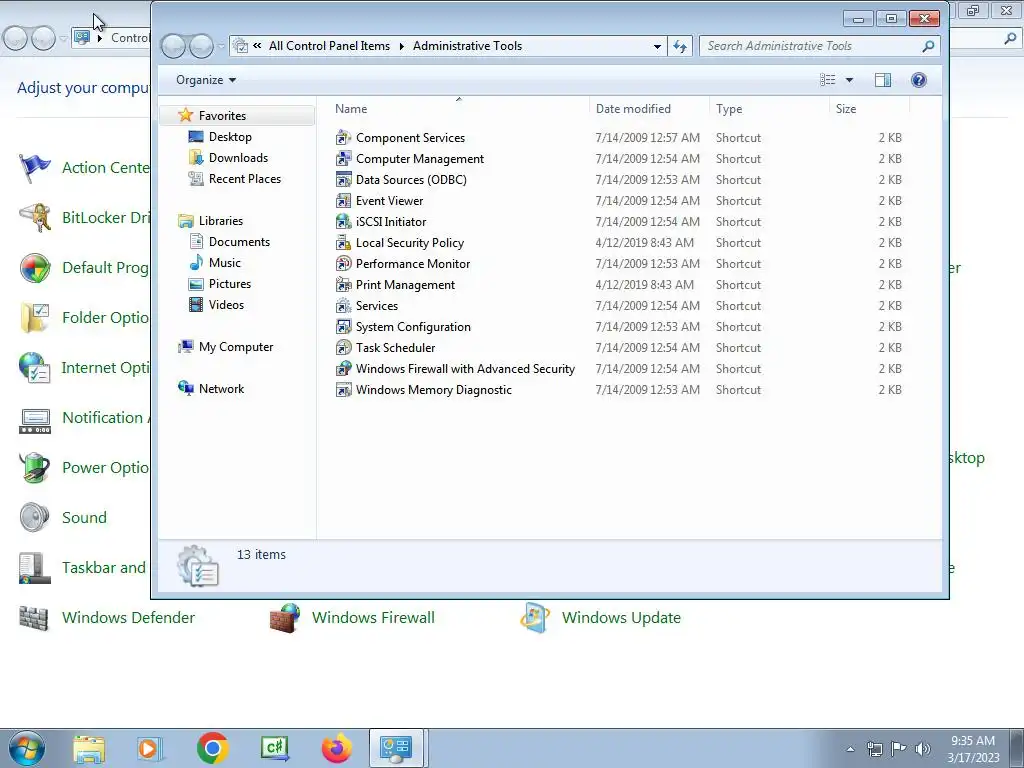Open Desktop in navigation pane

pos(230,136)
